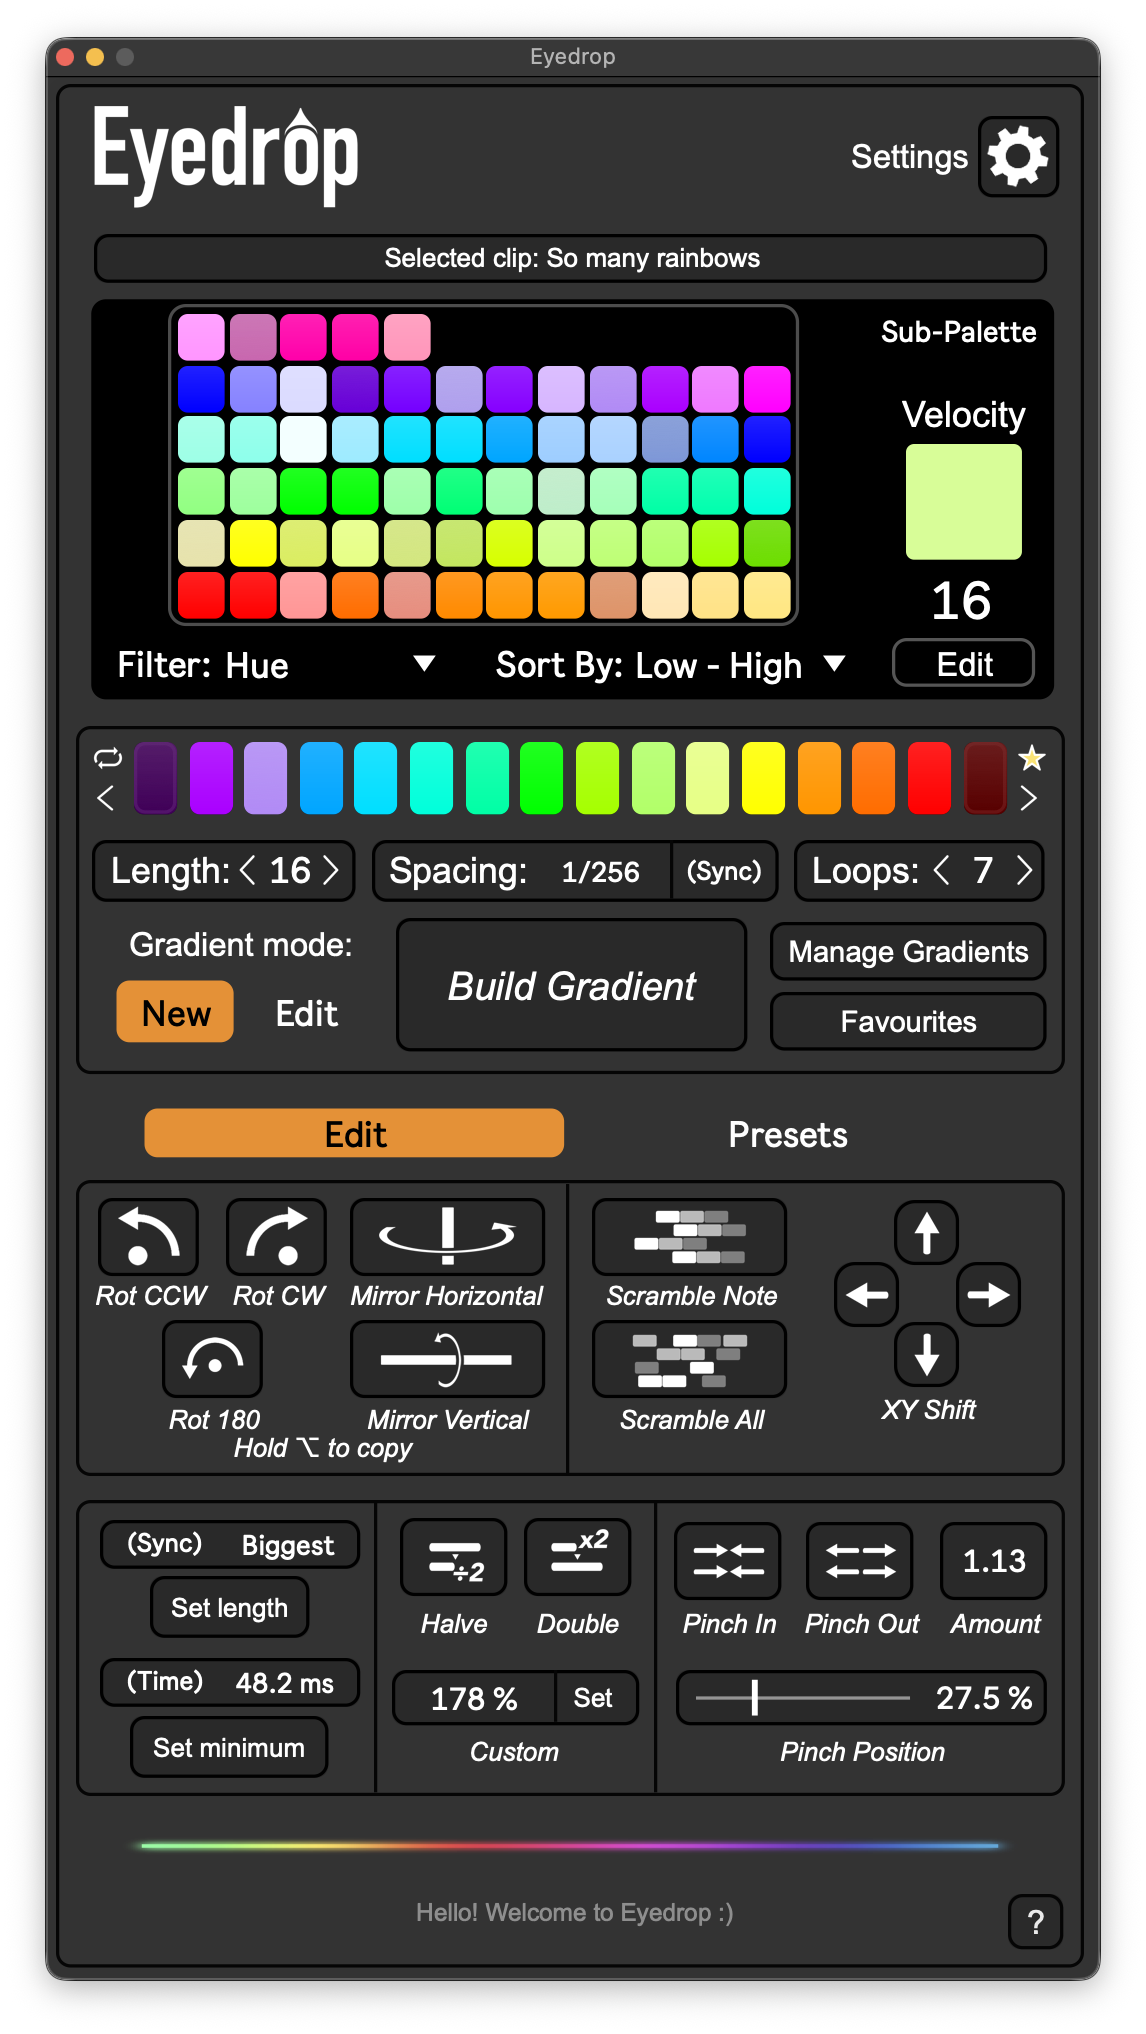Click the Double x2 icon

(578, 1558)
